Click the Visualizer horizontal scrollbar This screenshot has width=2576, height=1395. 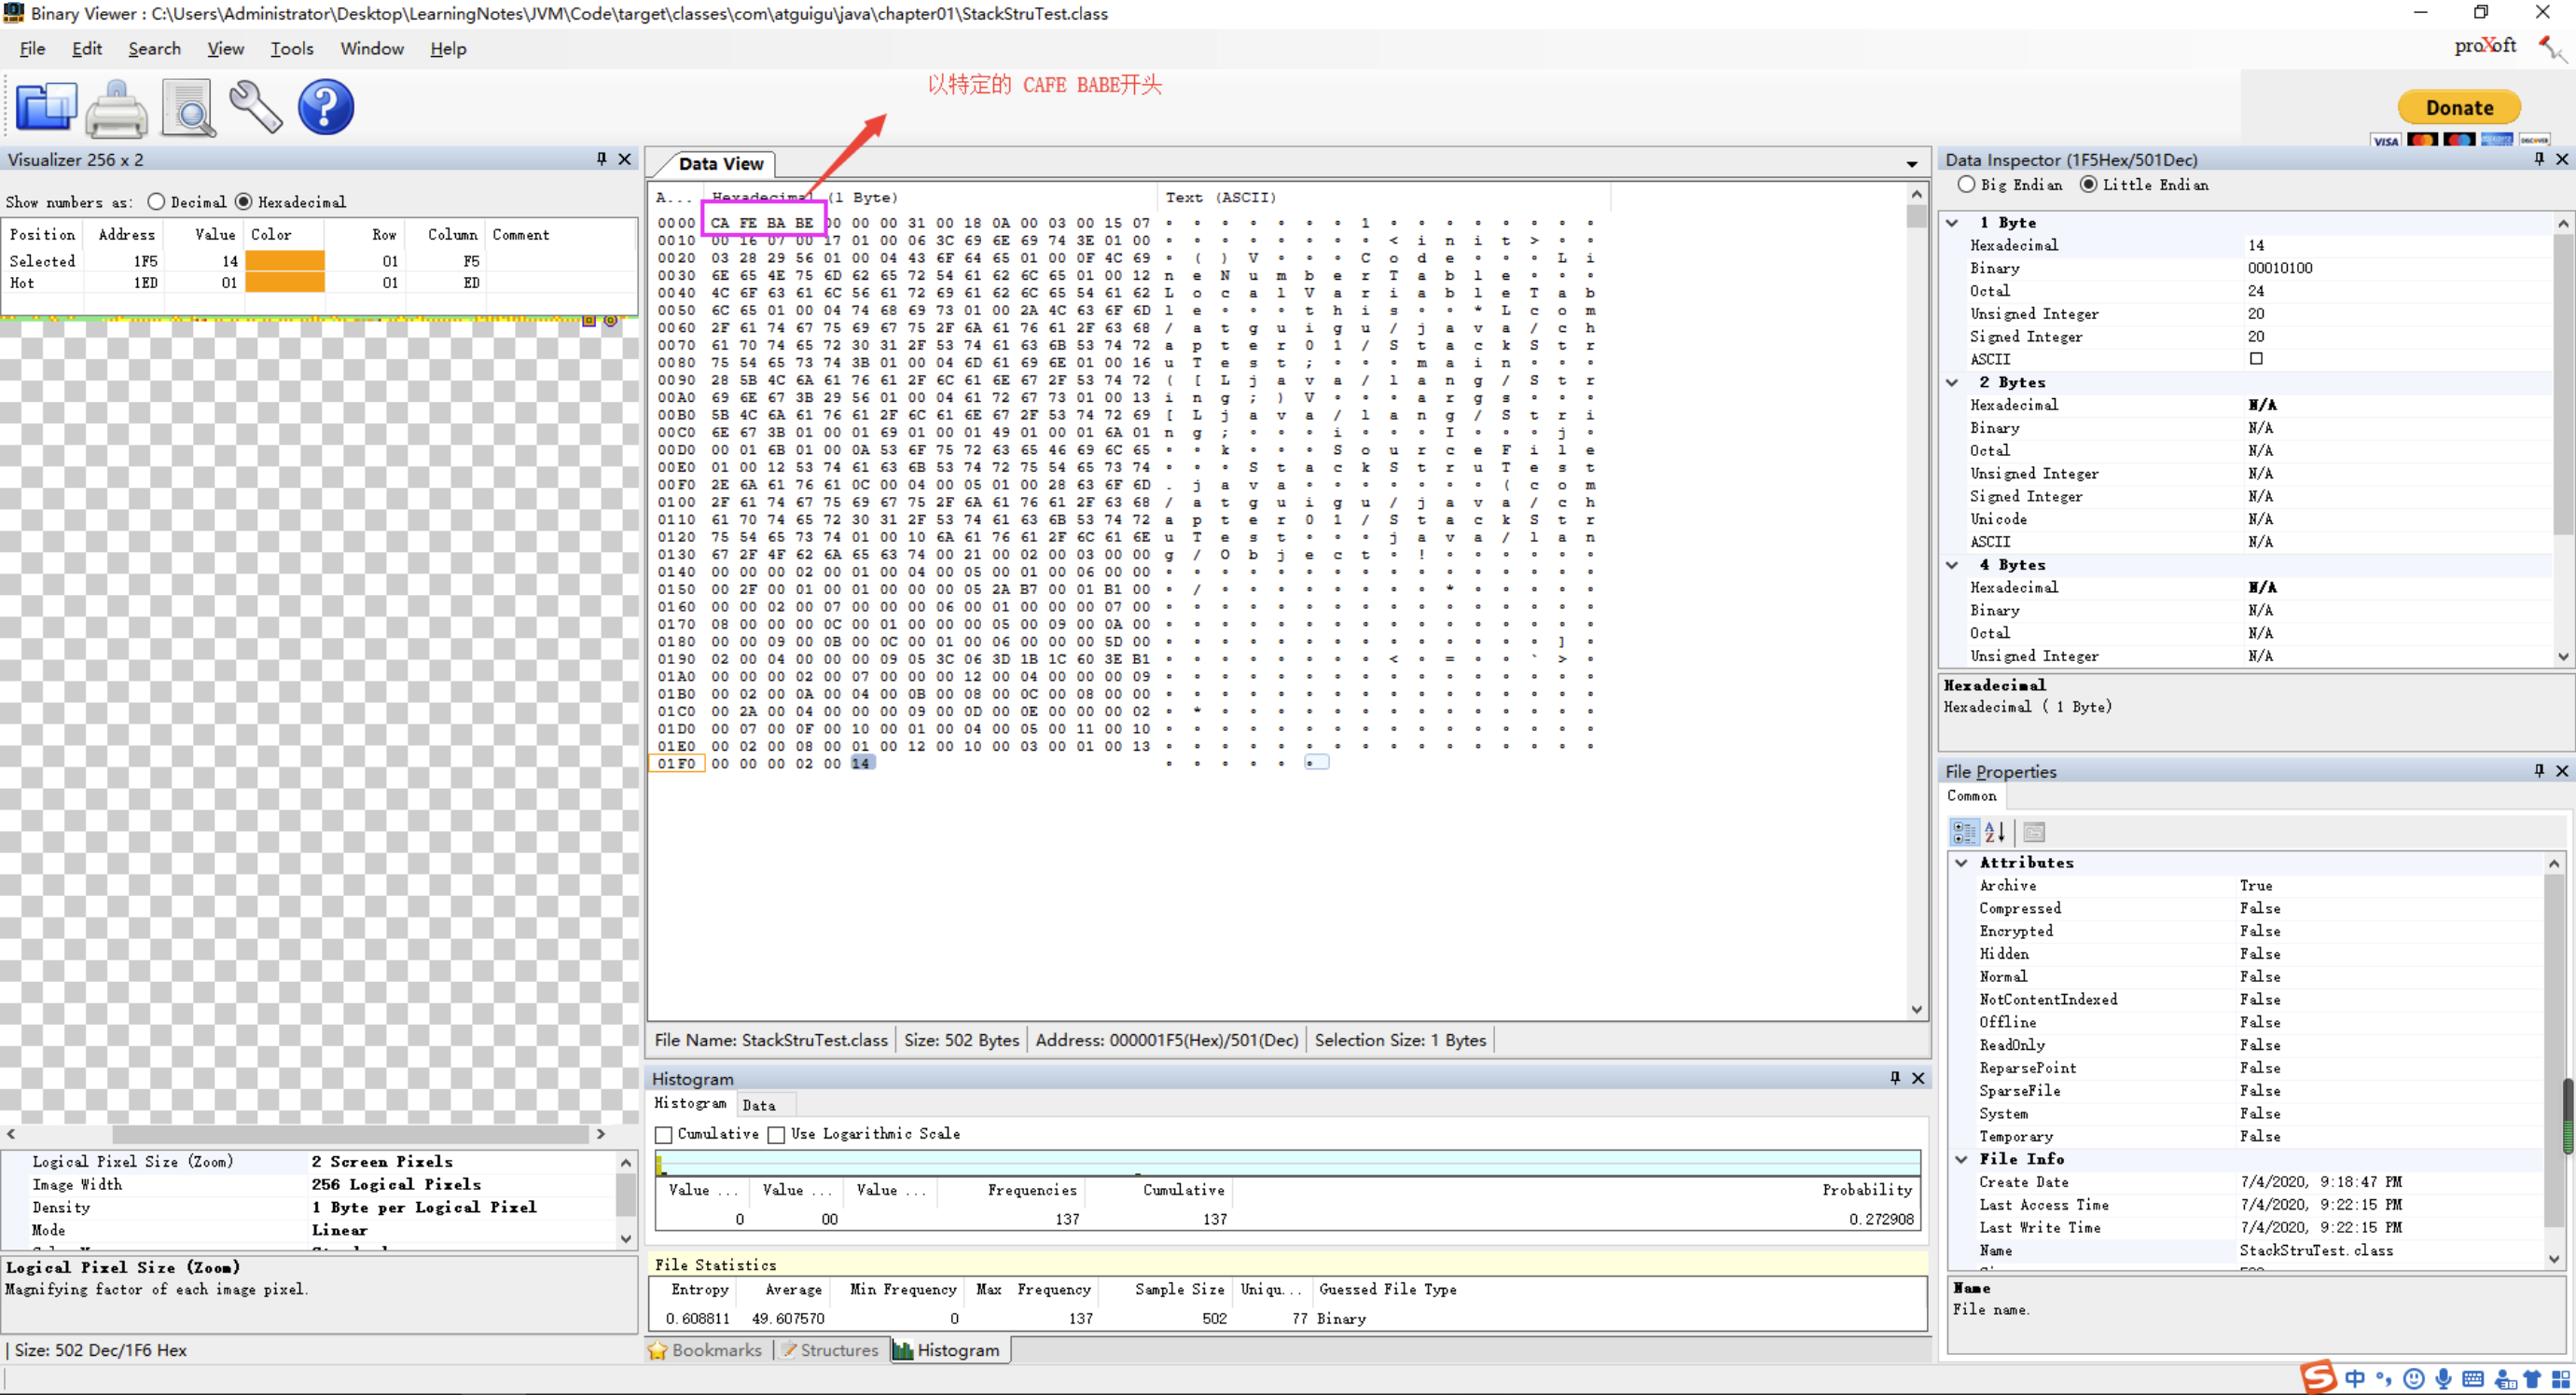[350, 1134]
